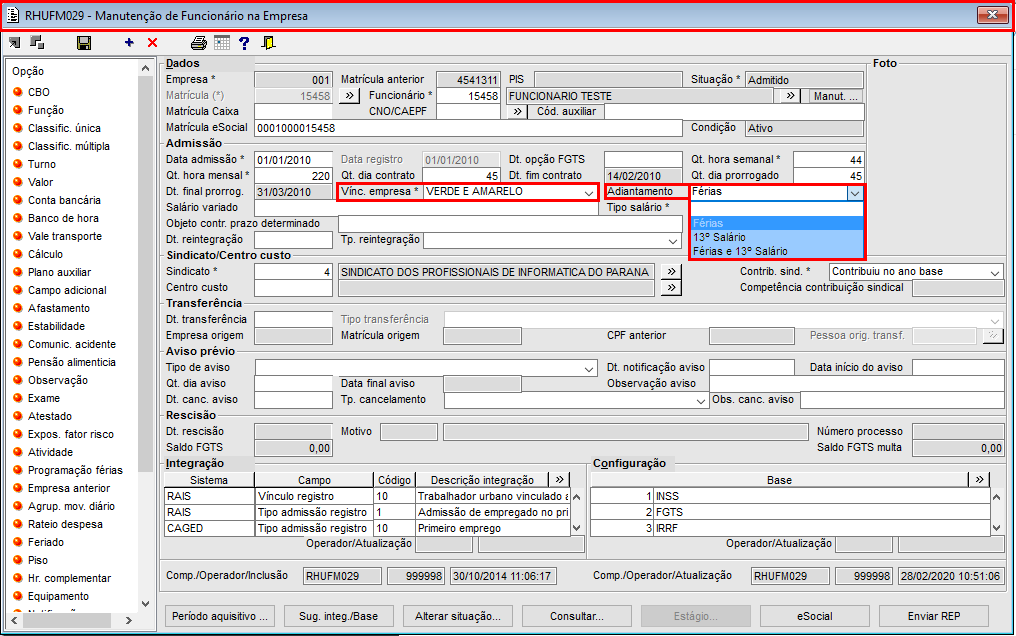
Task: Click the Enviar REP button
Action: [934, 616]
